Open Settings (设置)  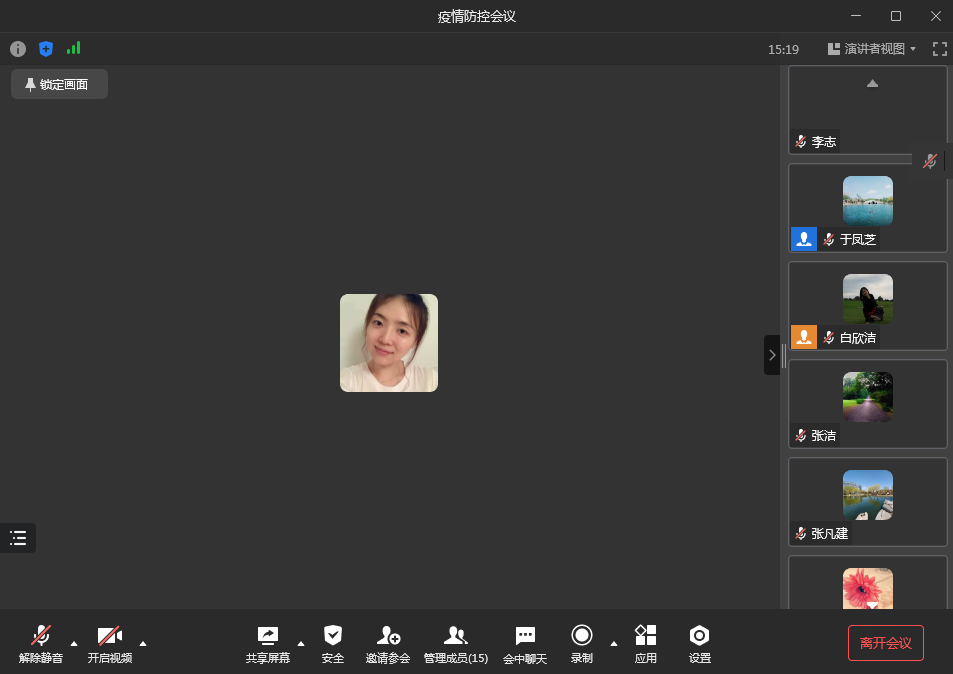(700, 643)
